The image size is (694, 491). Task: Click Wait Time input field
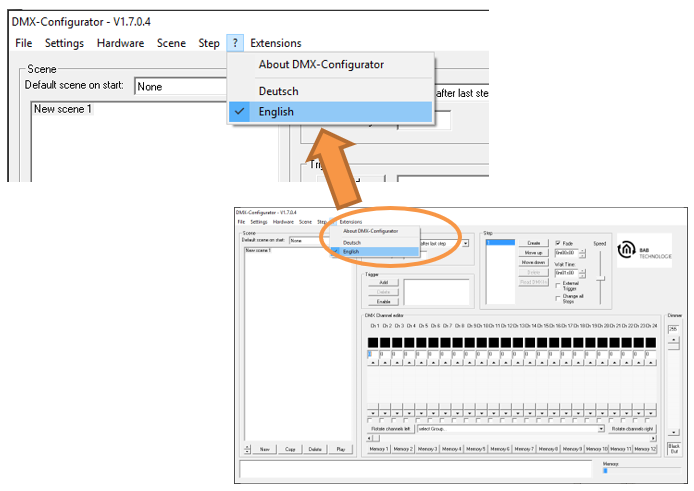point(567,273)
